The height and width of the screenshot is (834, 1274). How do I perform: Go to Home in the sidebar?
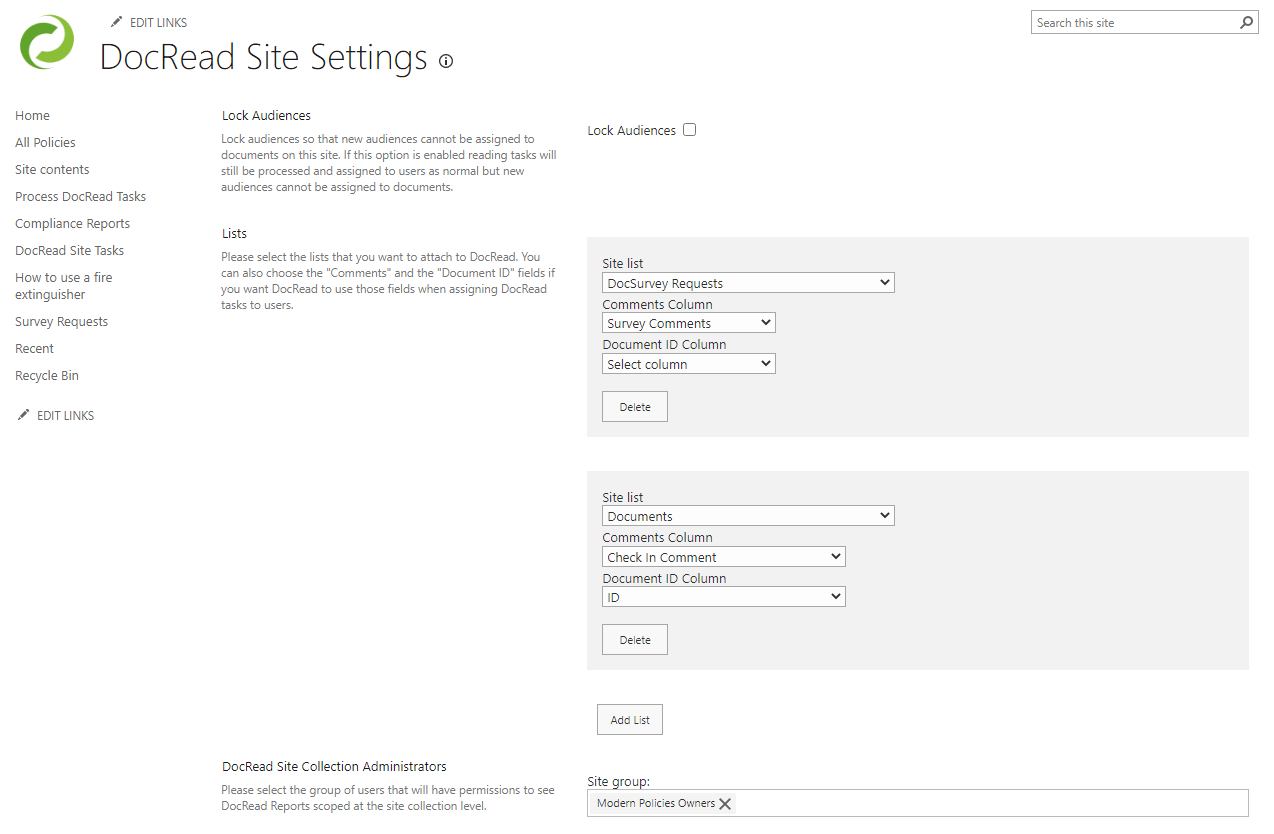point(32,116)
